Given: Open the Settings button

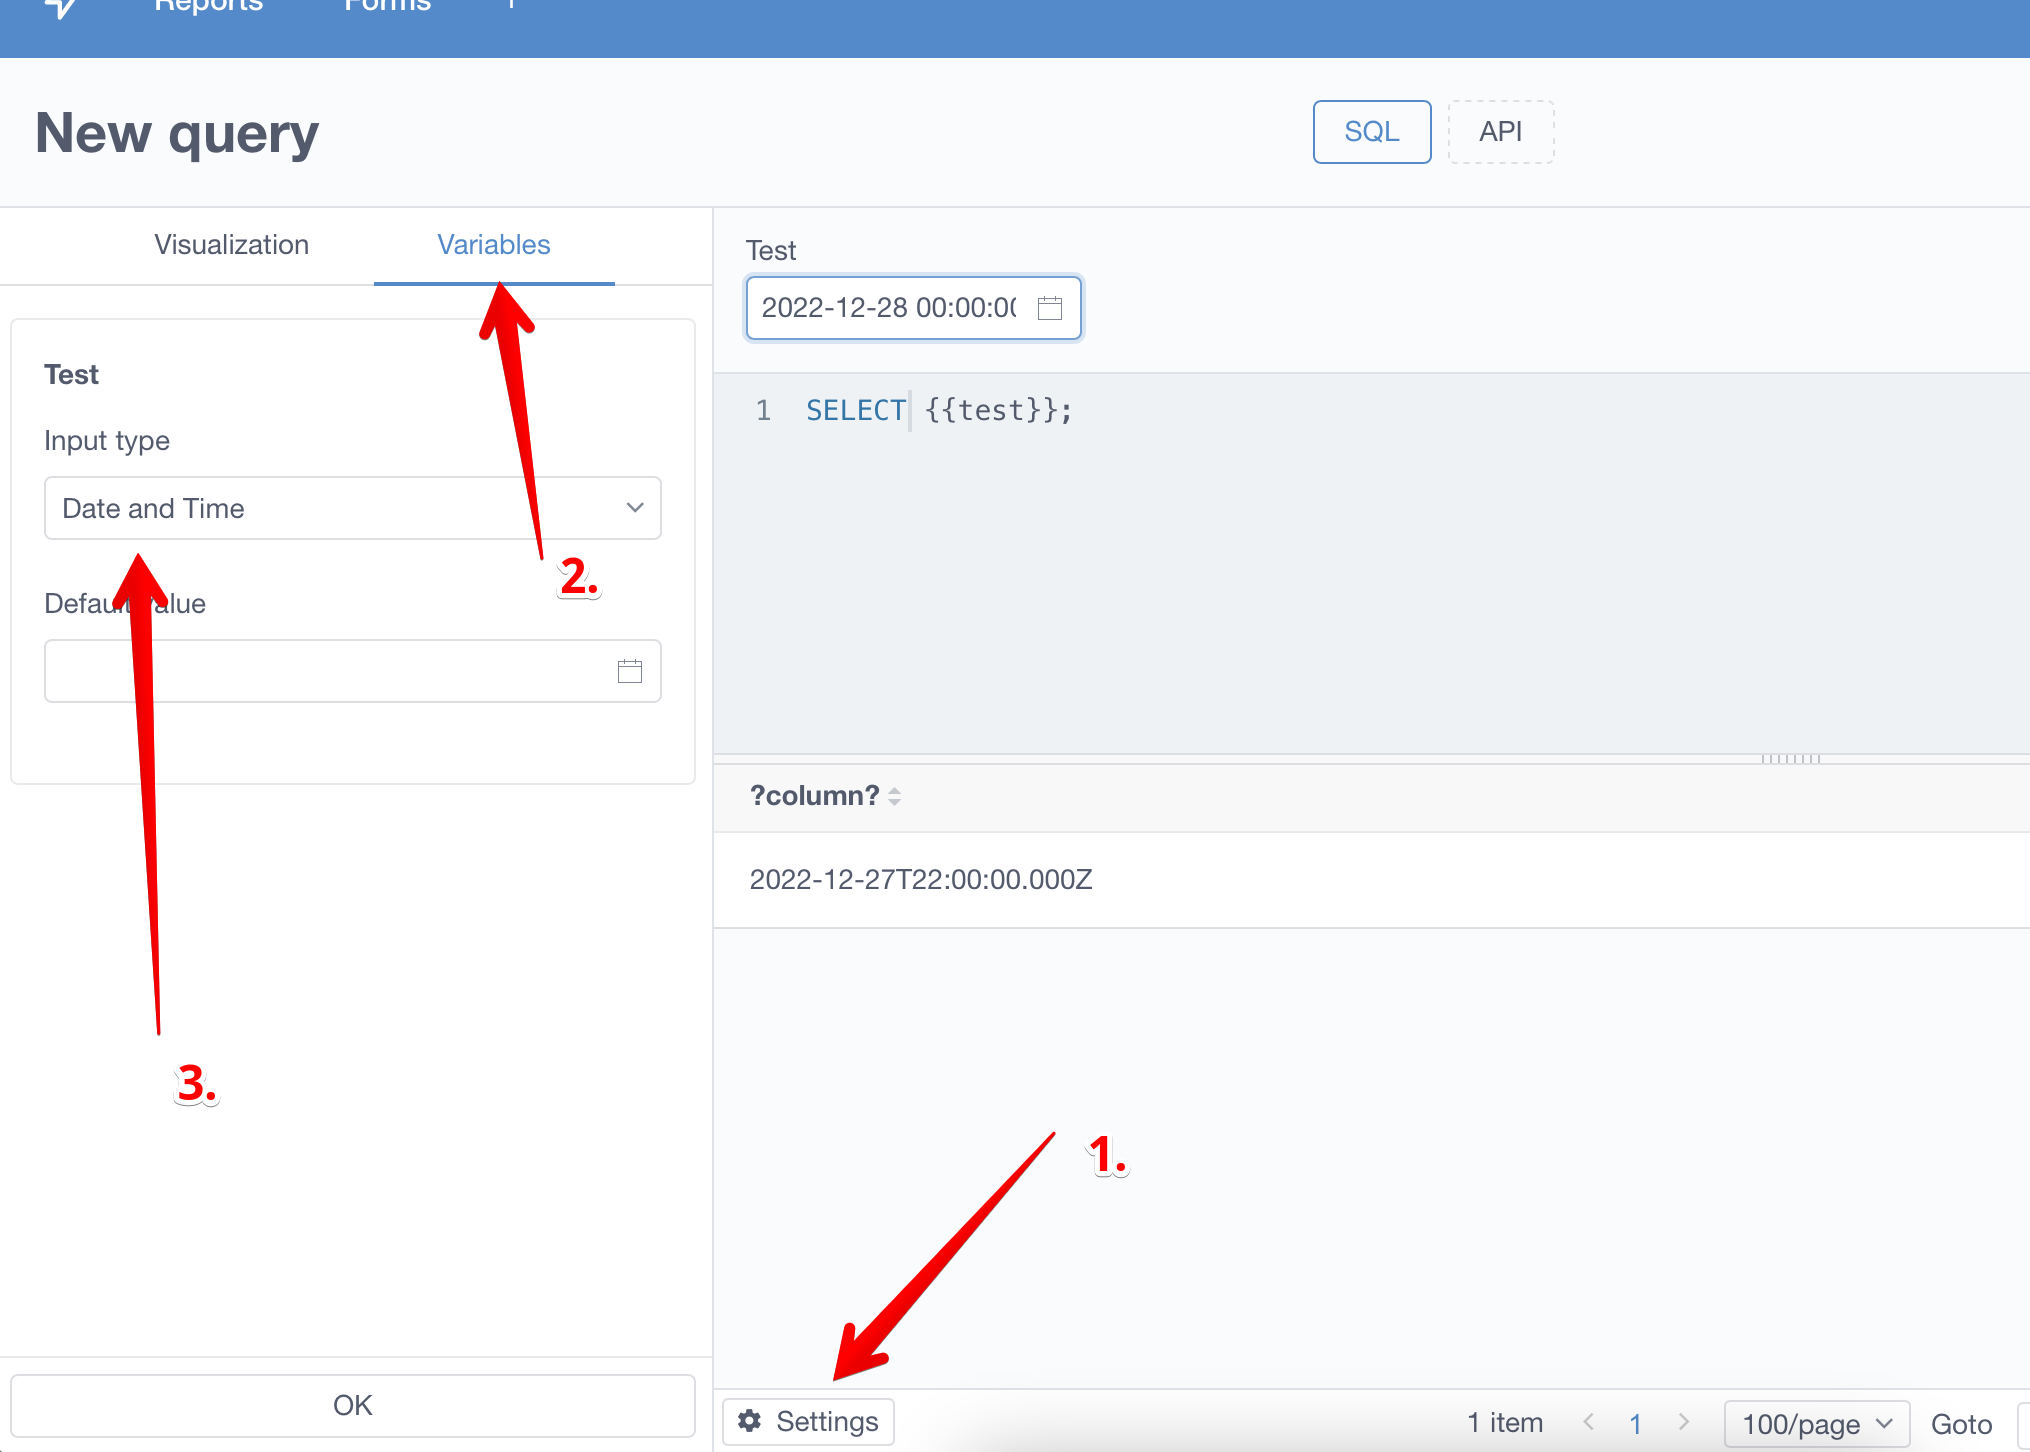Looking at the screenshot, I should point(809,1421).
